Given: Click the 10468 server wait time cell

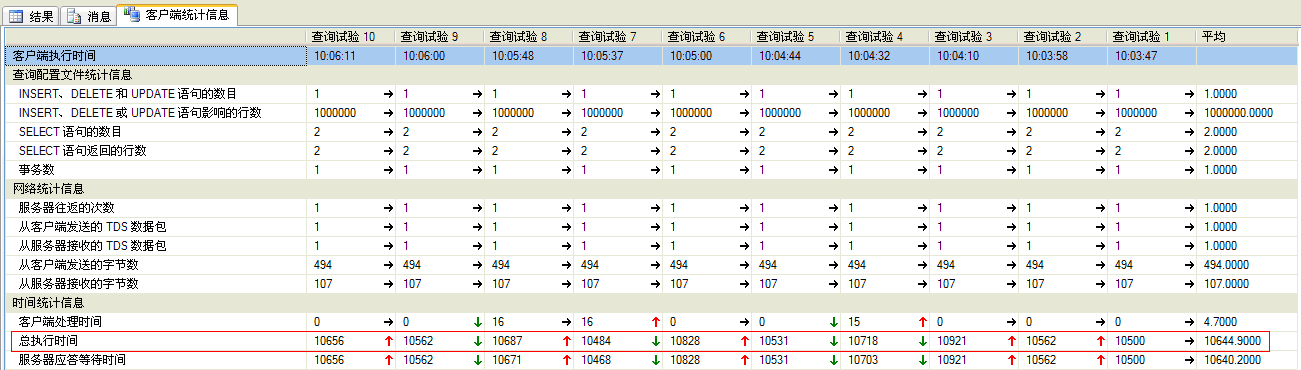Looking at the screenshot, I should (x=596, y=359).
